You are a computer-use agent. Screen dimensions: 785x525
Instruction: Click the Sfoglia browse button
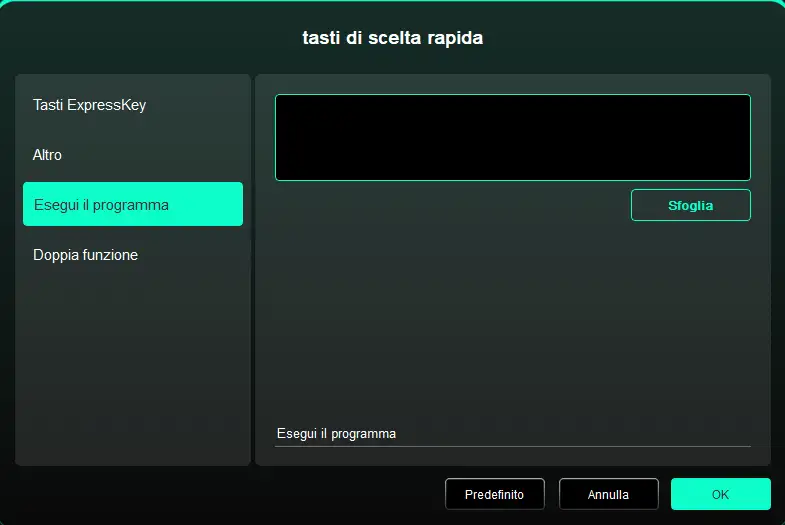(690, 205)
